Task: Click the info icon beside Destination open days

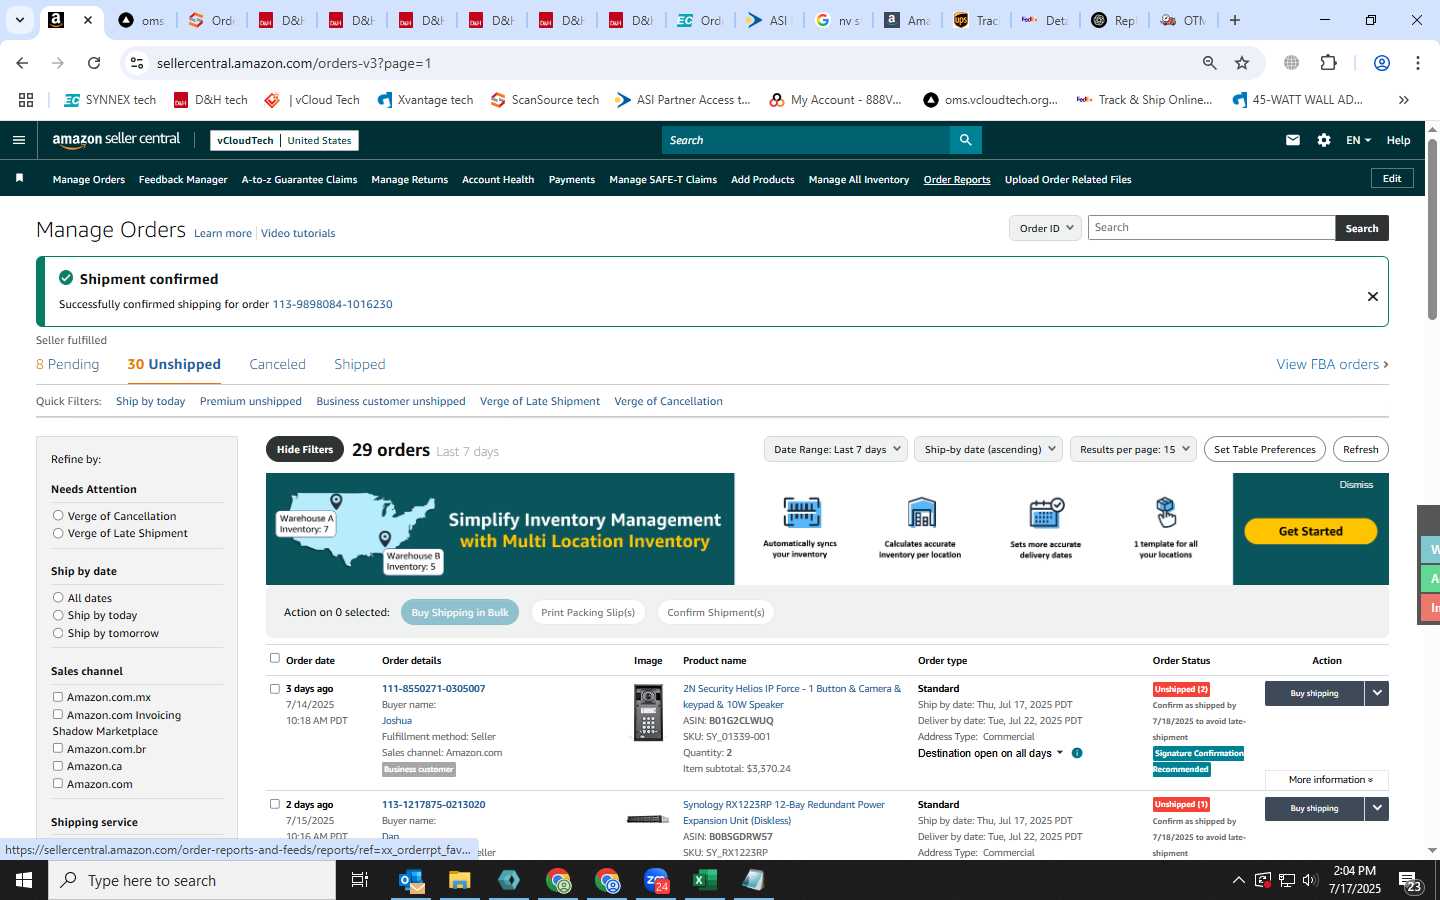Action: [1077, 753]
